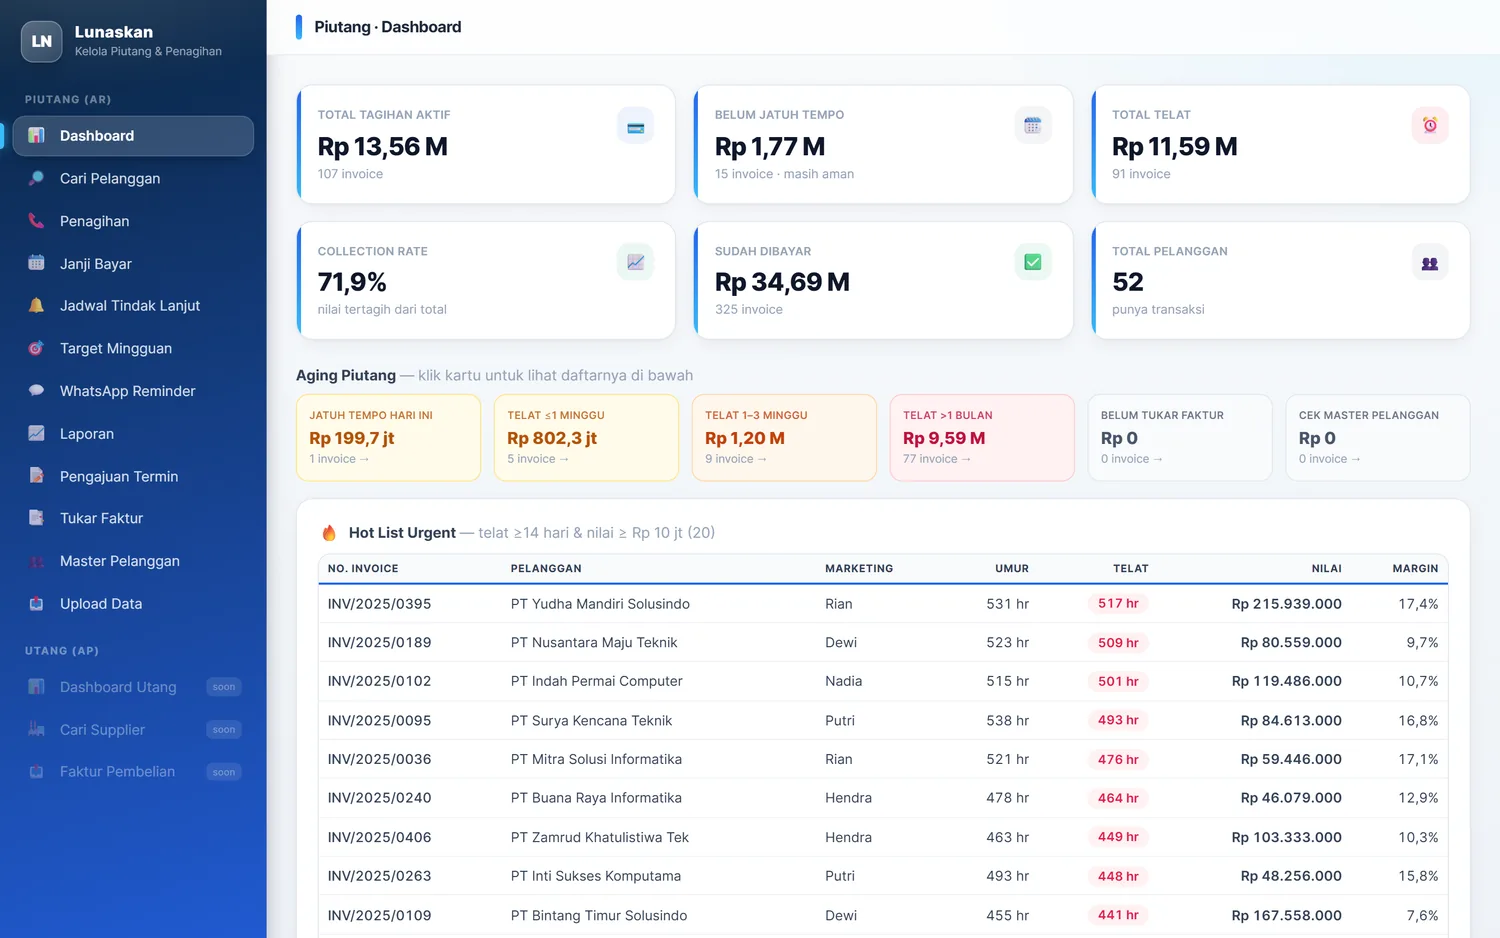The image size is (1500, 938).
Task: Click the alarm clock icon on Total Telat card
Action: [1430, 126]
